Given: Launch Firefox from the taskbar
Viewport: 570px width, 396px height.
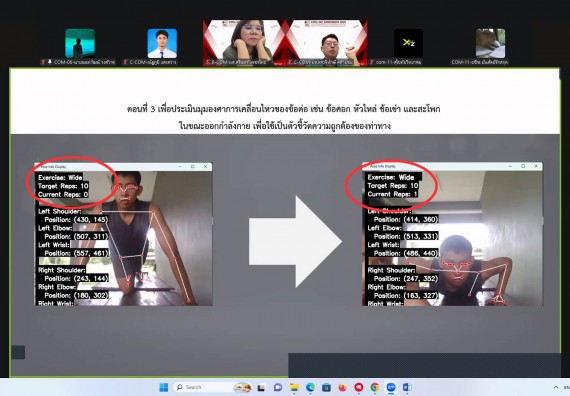Looking at the screenshot, I should tap(342, 388).
